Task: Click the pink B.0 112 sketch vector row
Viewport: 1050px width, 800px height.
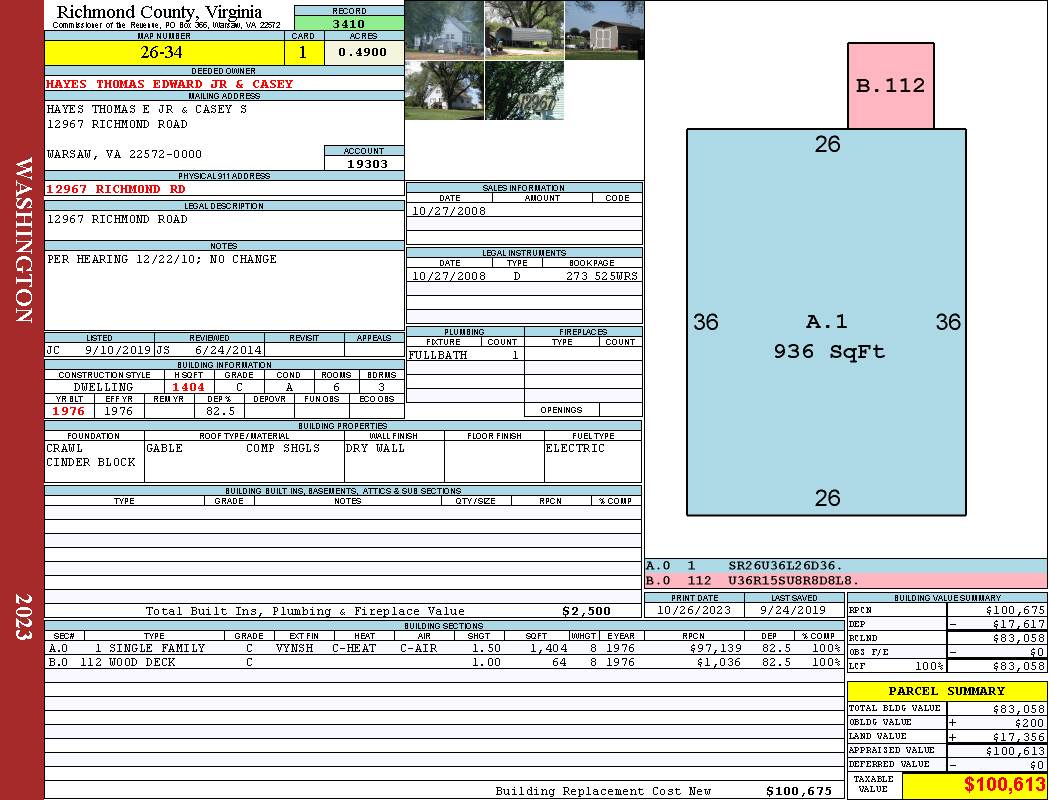Action: click(845, 580)
